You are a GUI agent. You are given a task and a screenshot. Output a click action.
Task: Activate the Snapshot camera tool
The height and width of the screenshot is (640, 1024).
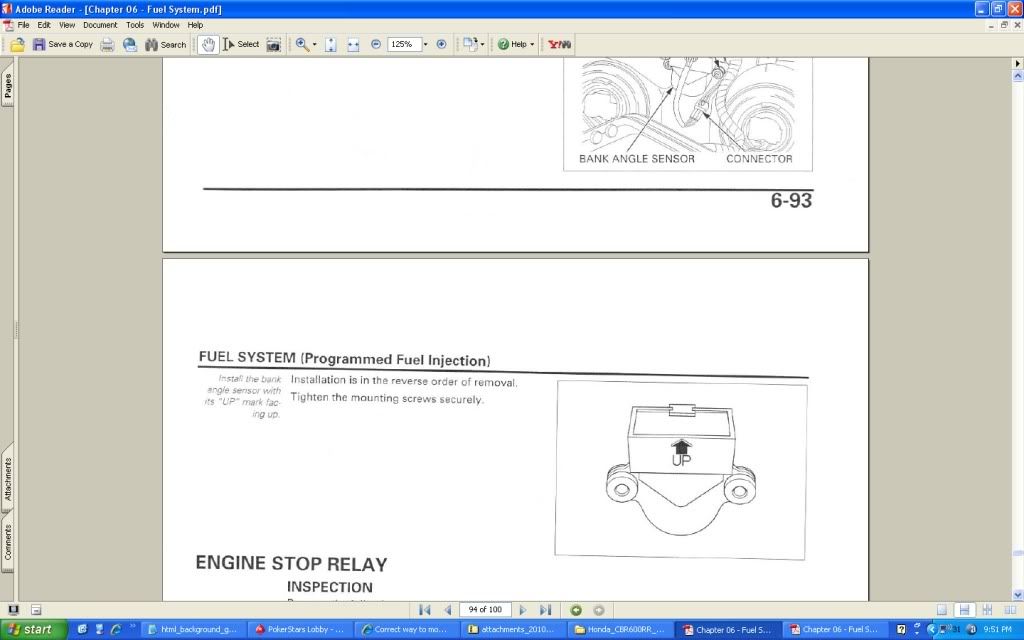coord(274,44)
